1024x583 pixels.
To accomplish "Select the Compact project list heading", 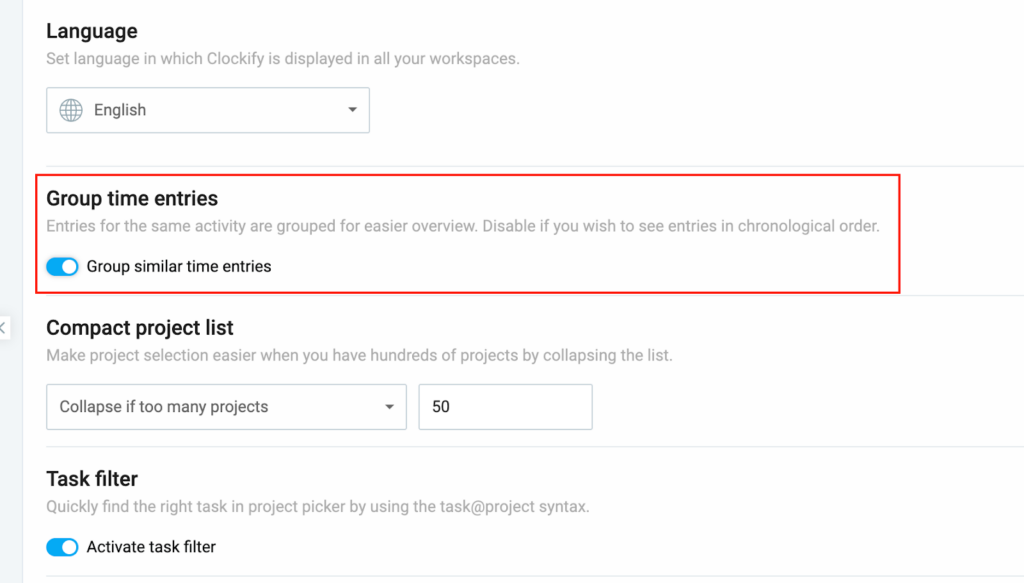I will (140, 328).
